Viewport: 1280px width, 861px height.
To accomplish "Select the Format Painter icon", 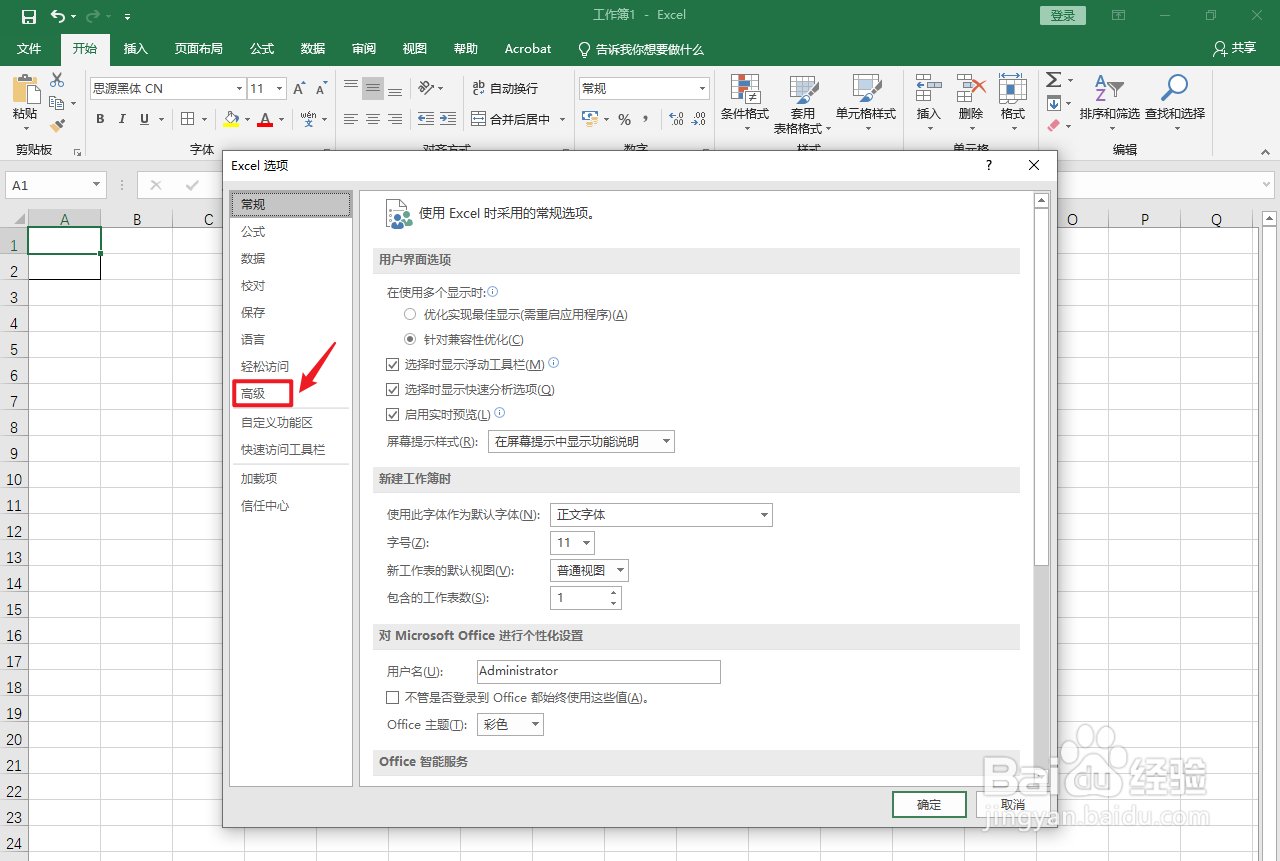I will click(x=58, y=124).
